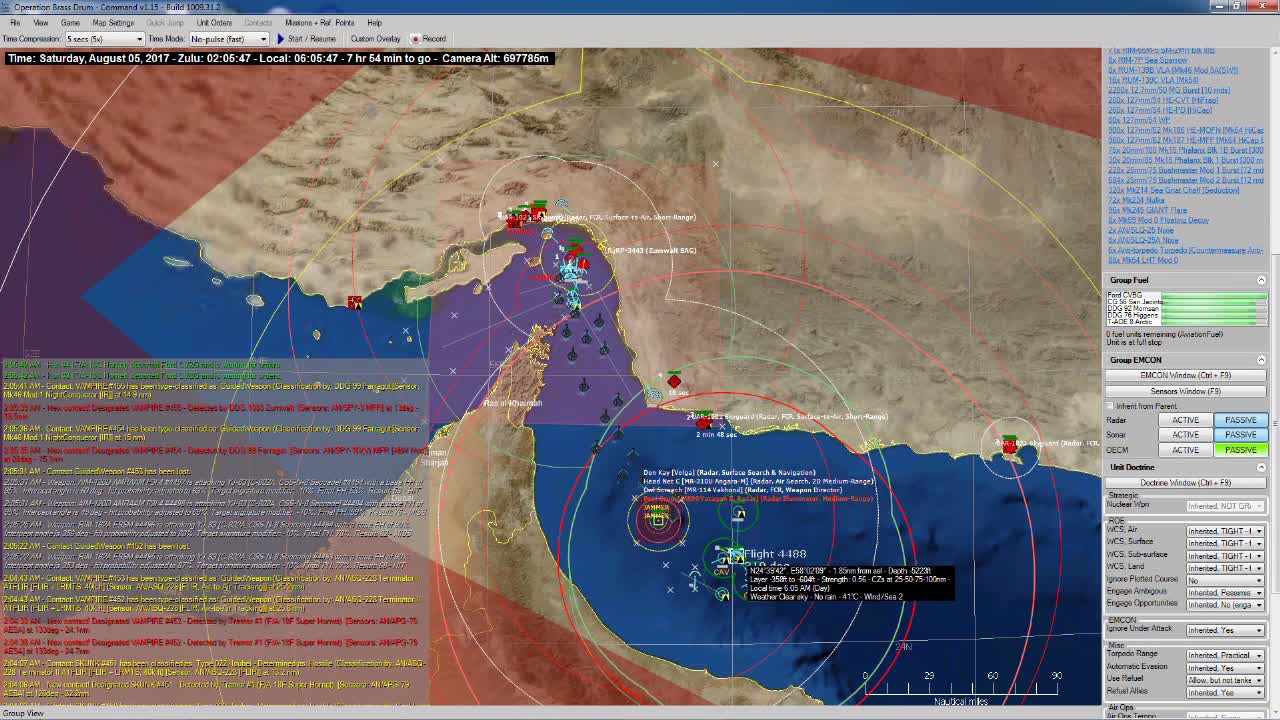Open the Help menu
Image resolution: width=1280 pixels, height=720 pixels.
point(374,22)
